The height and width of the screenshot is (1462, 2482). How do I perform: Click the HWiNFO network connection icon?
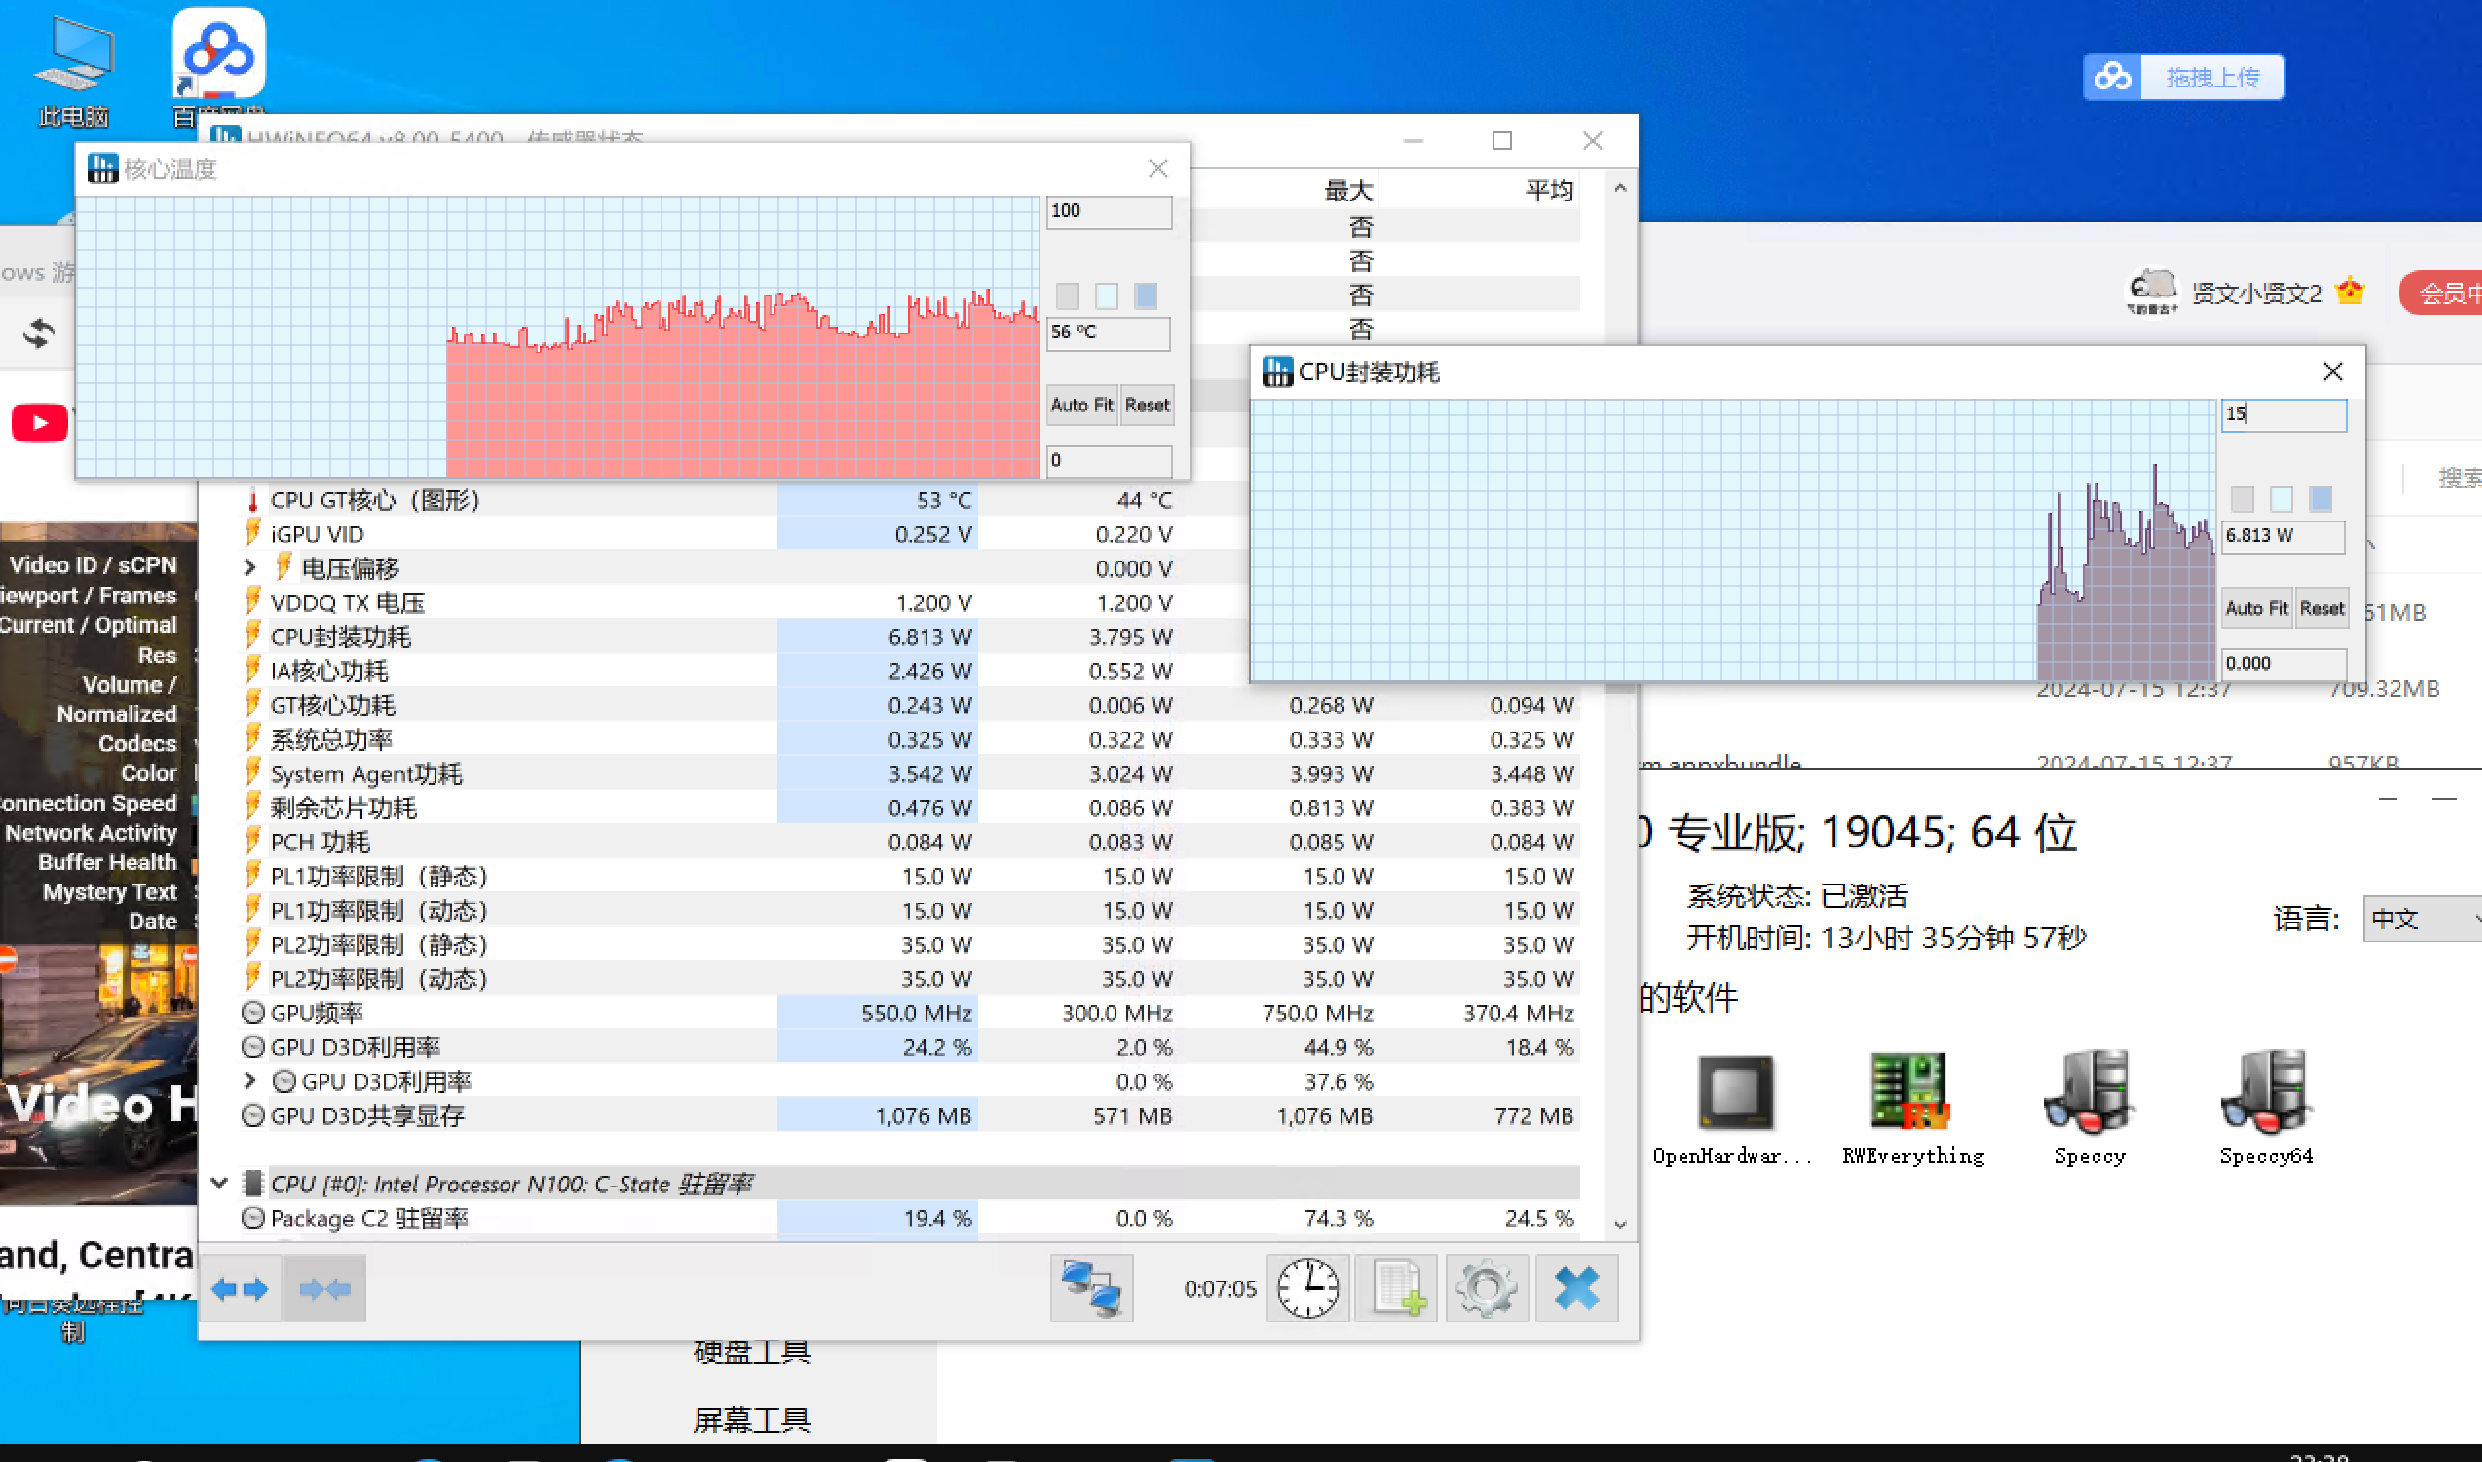pos(1091,1288)
